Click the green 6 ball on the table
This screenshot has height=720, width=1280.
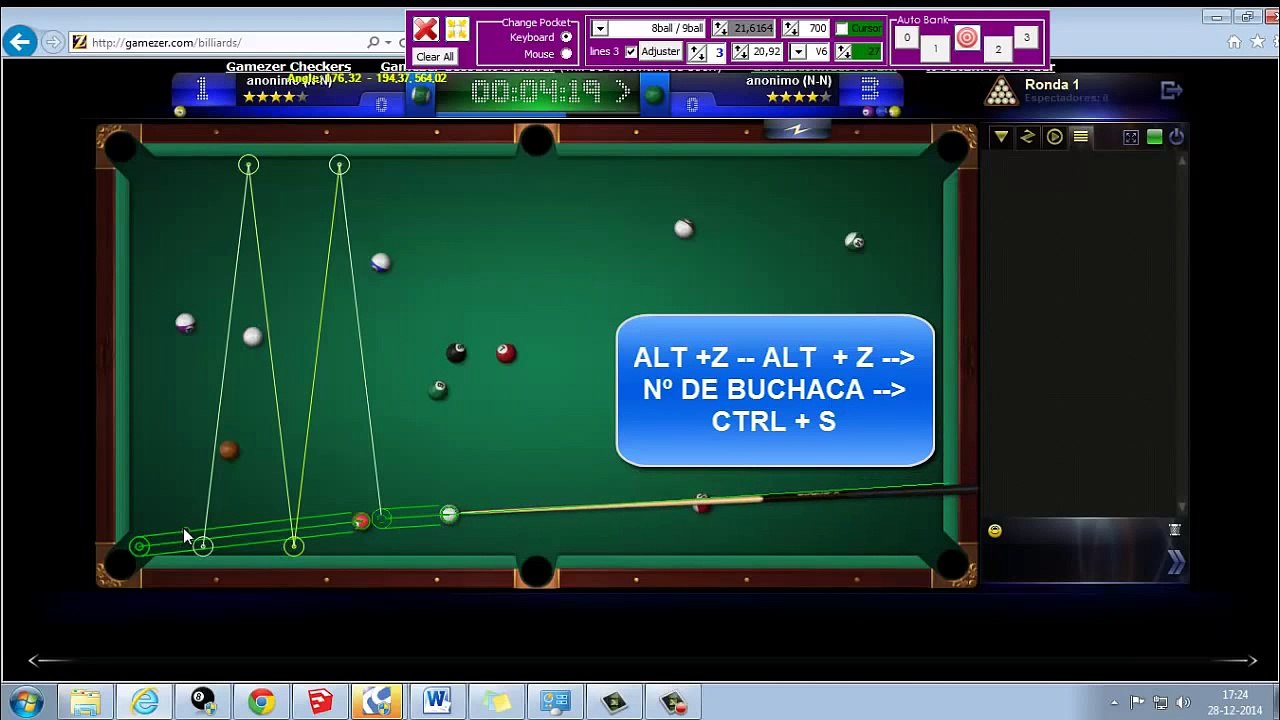(438, 390)
